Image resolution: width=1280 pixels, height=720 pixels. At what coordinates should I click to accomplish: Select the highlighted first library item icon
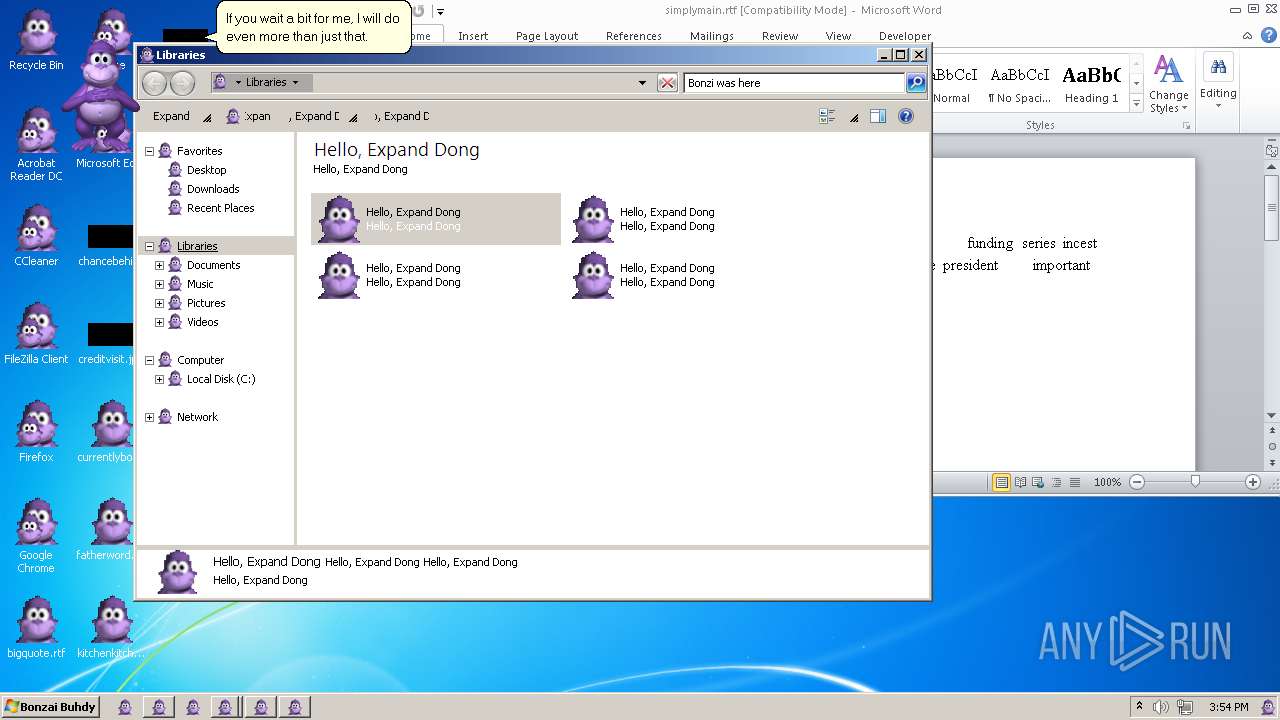point(339,219)
